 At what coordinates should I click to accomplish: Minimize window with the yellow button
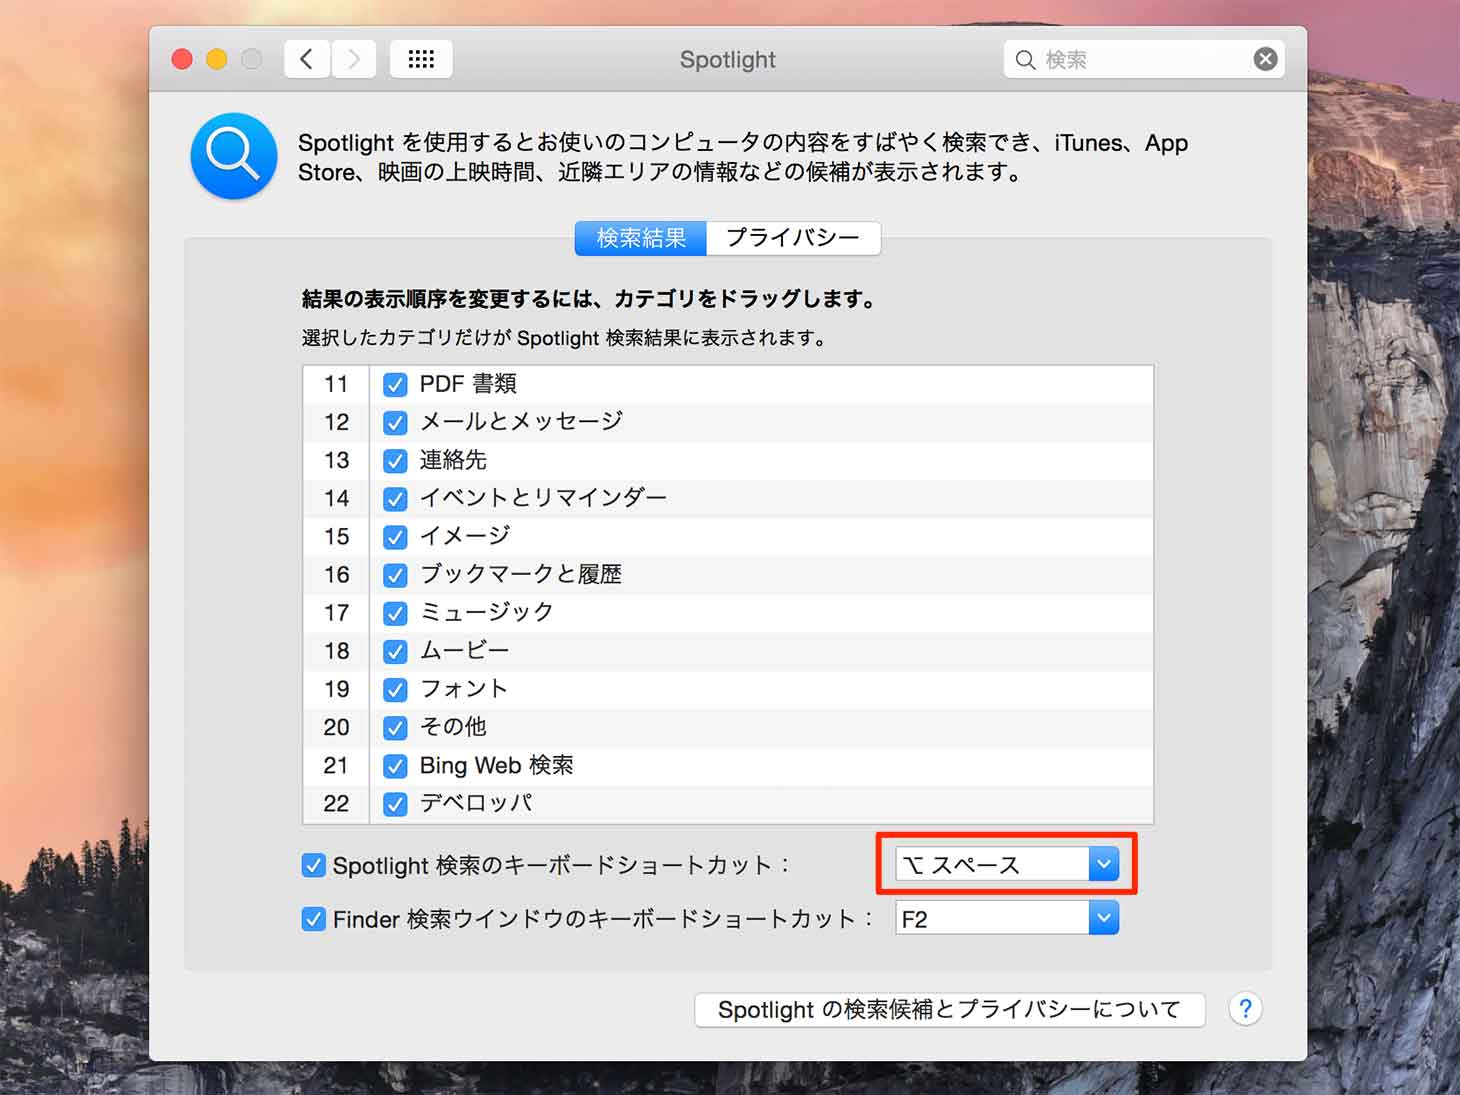[x=217, y=59]
